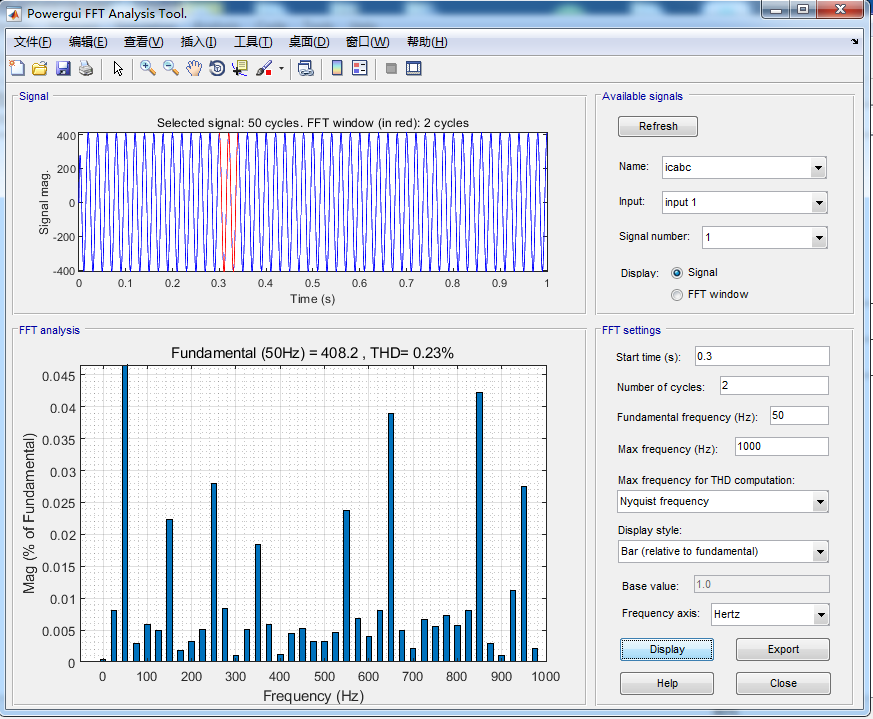Enable the Data Cursor tool
Screen dimensions: 873x719
click(240, 69)
